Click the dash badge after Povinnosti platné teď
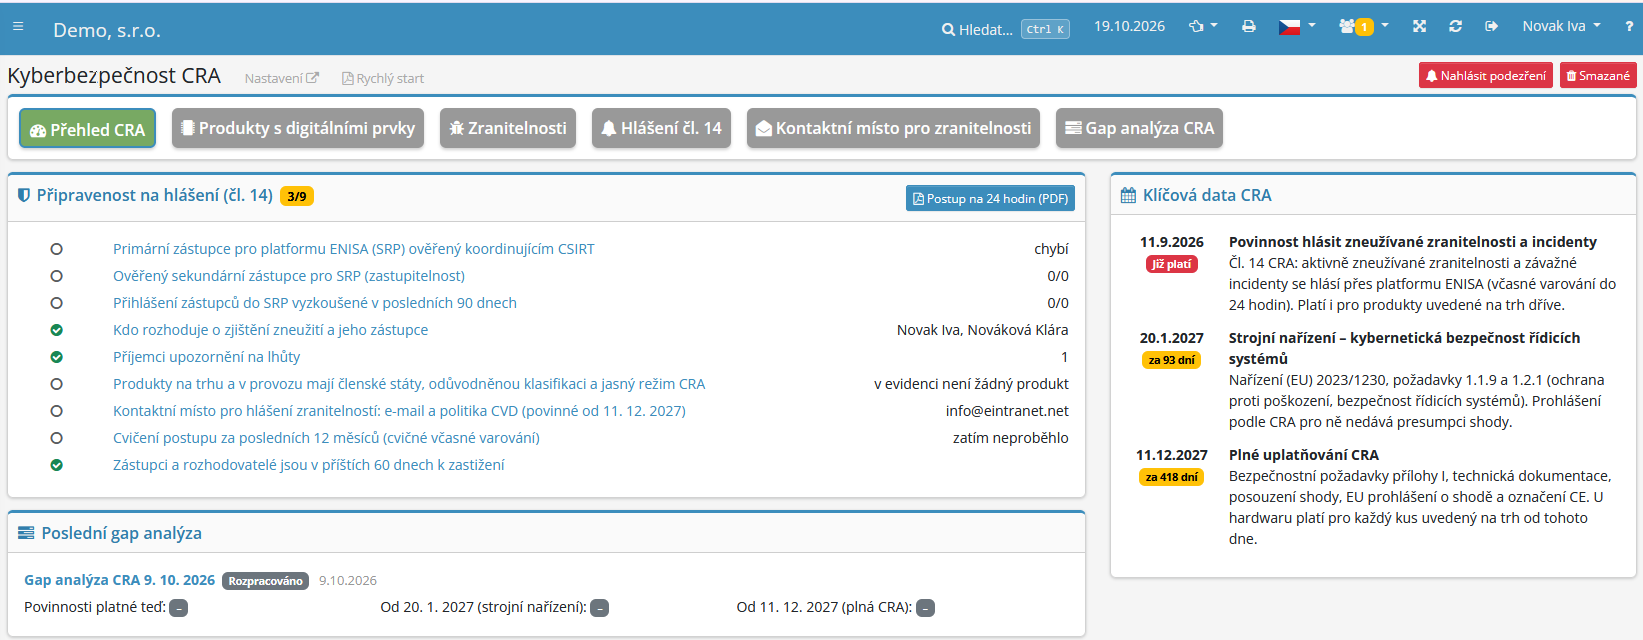This screenshot has width=1643, height=640. pyautogui.click(x=178, y=608)
